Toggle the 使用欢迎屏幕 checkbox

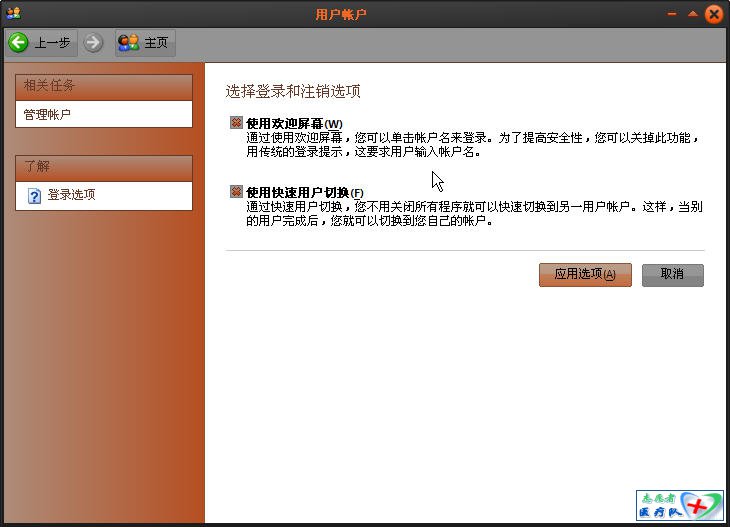(237, 123)
